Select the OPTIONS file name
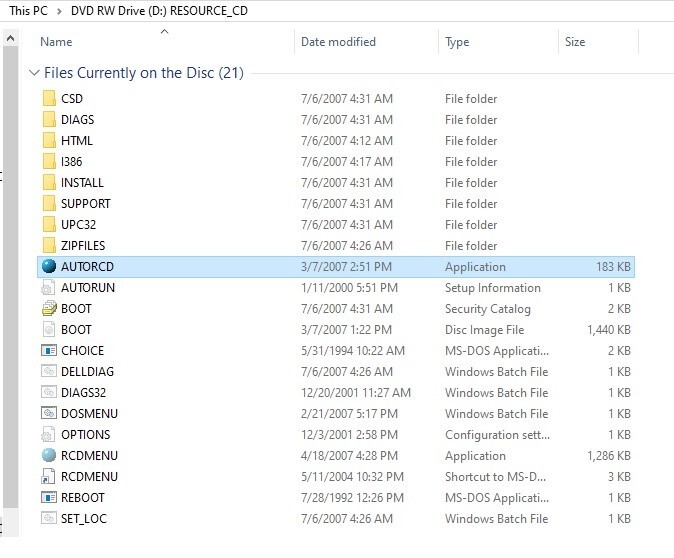Image resolution: width=674 pixels, height=558 pixels. 86,435
